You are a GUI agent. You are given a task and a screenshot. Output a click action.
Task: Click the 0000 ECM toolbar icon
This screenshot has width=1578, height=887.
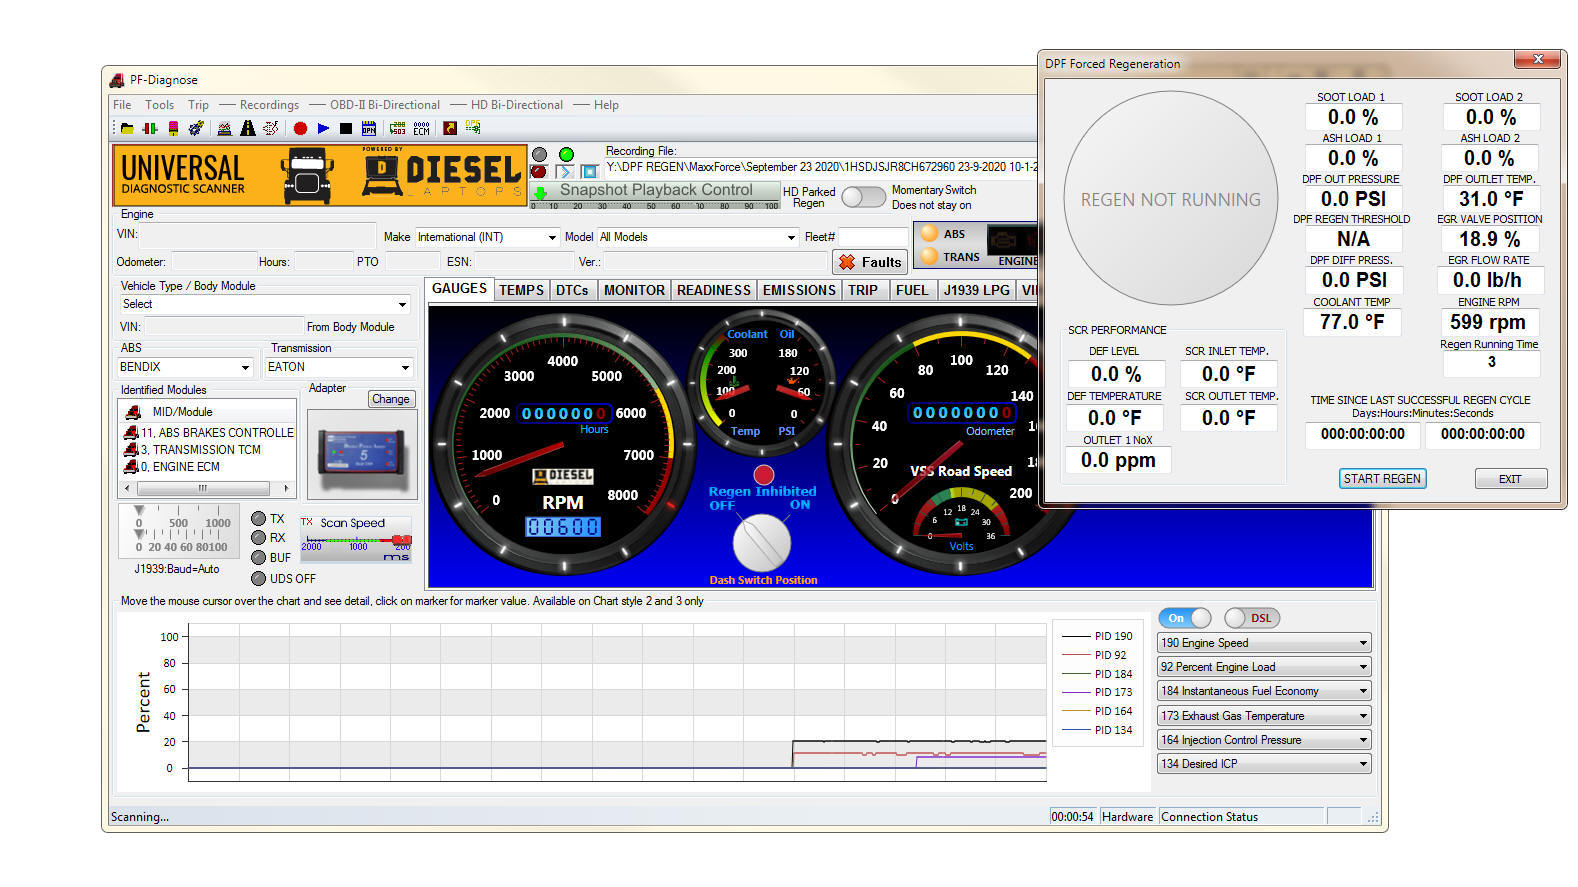pyautogui.click(x=421, y=128)
